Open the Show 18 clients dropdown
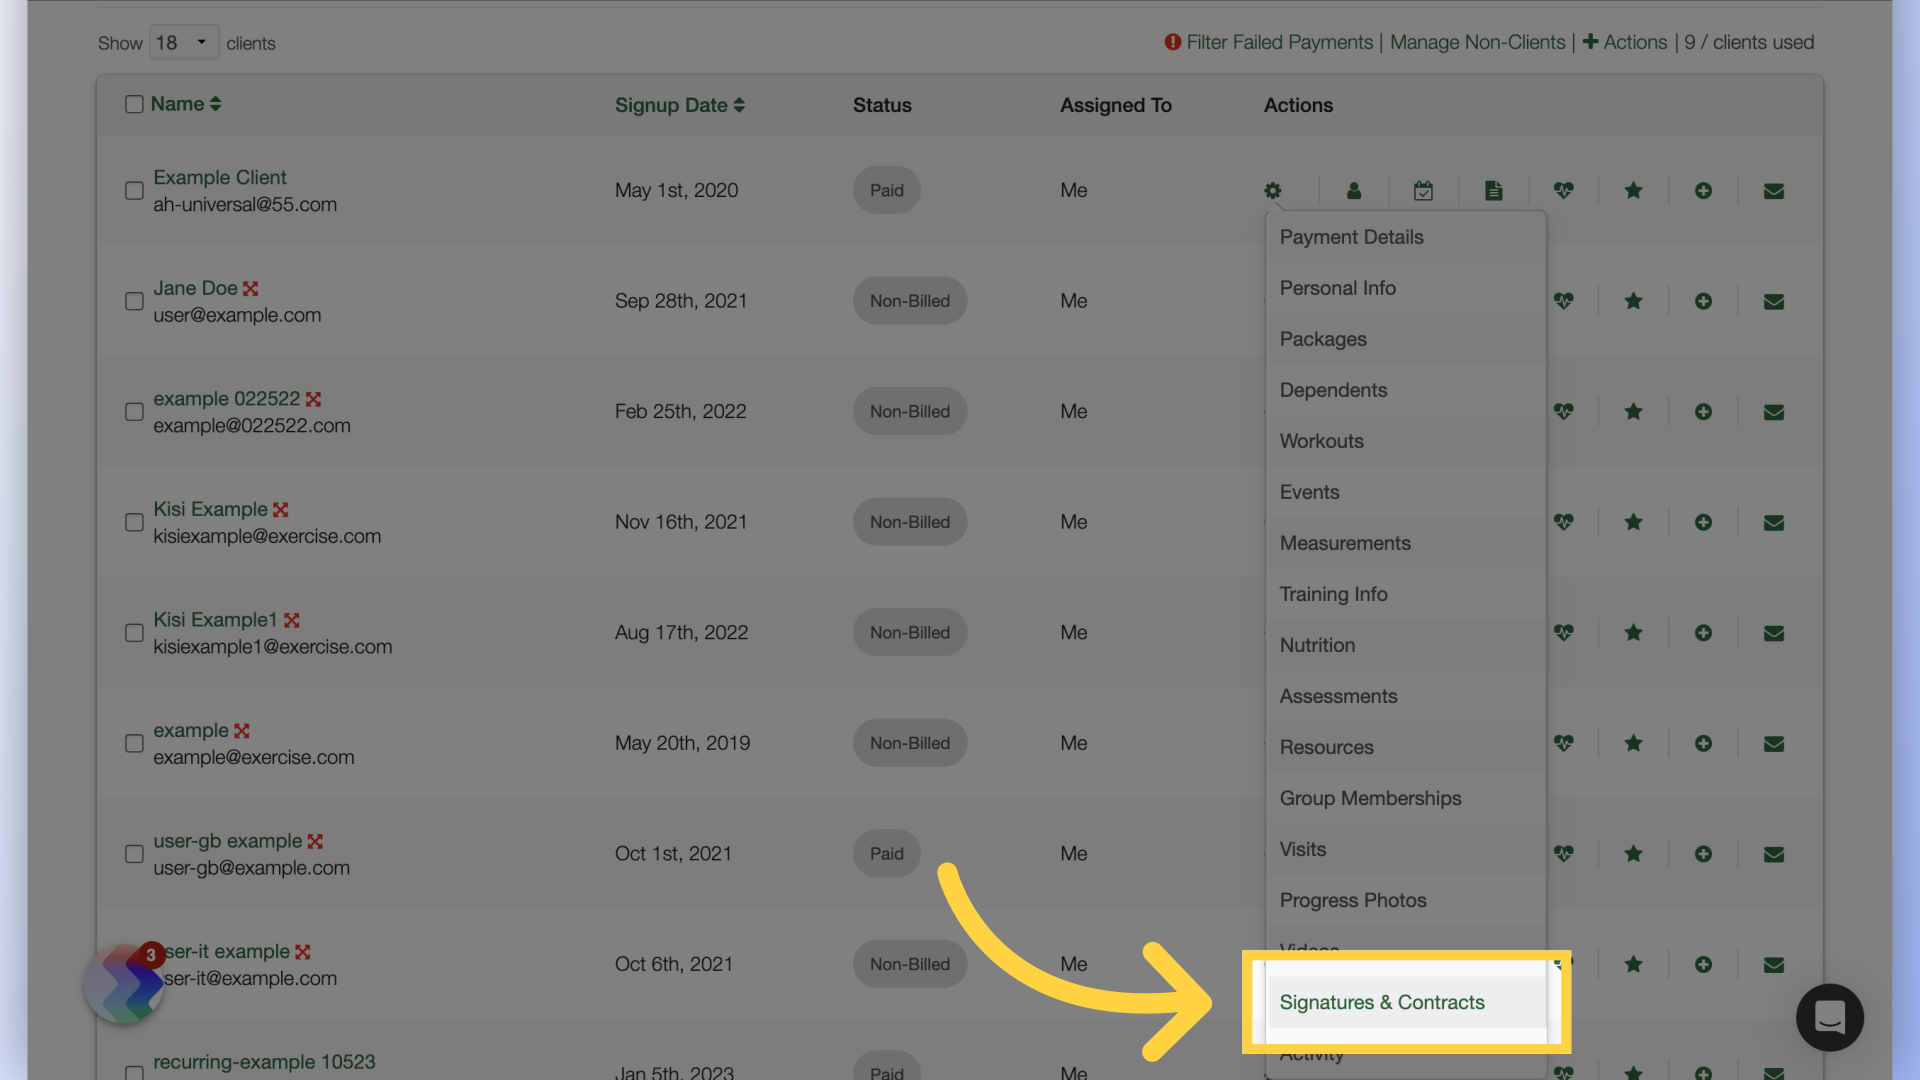Screen dimensions: 1920x1080 [x=184, y=42]
